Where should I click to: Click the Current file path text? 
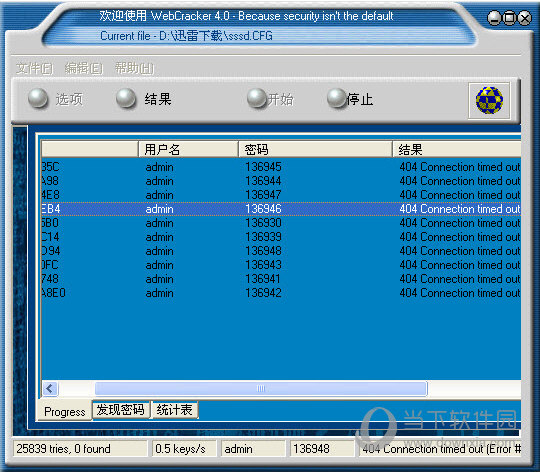point(186,36)
